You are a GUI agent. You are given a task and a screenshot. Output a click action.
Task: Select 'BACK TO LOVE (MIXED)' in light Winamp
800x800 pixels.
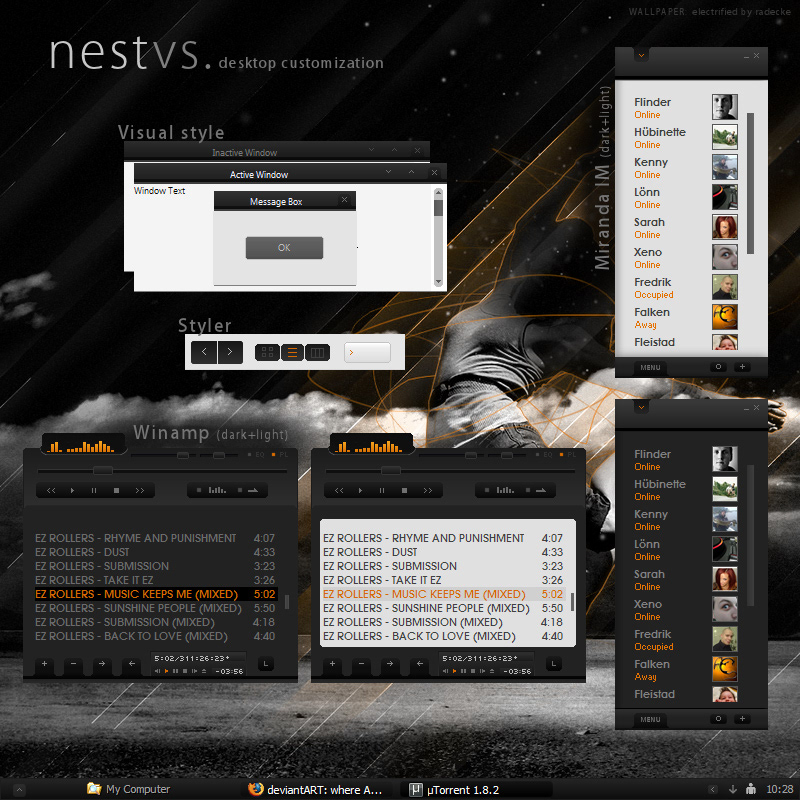pos(443,636)
